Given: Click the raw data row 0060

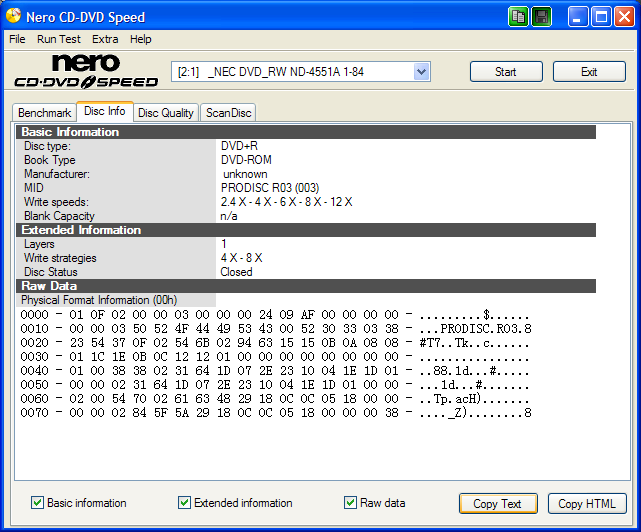Looking at the screenshot, I should pos(275,399).
